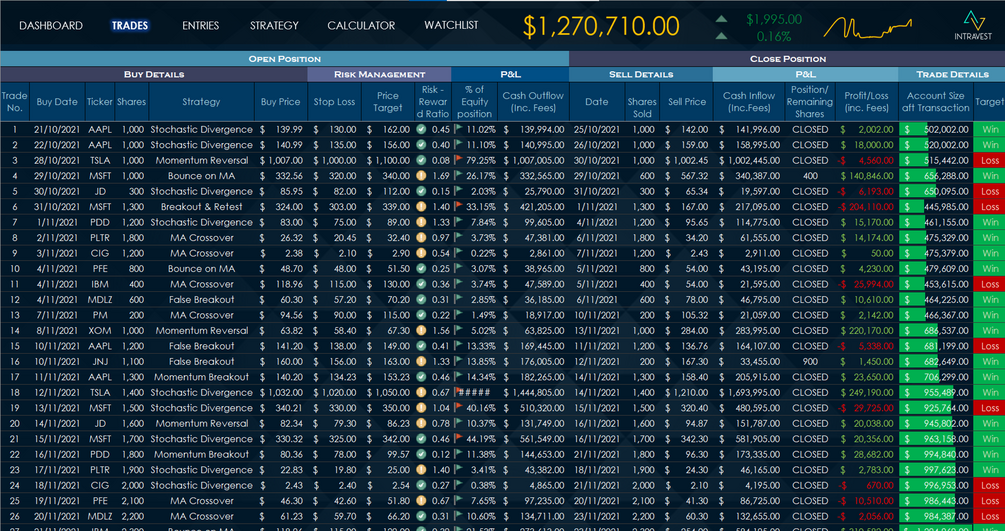1005x531 pixels.
Task: Select the TRADES tab
Action: pyautogui.click(x=129, y=26)
